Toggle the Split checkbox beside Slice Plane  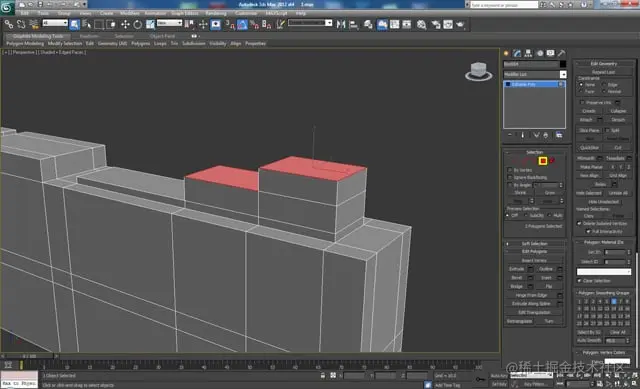click(607, 130)
